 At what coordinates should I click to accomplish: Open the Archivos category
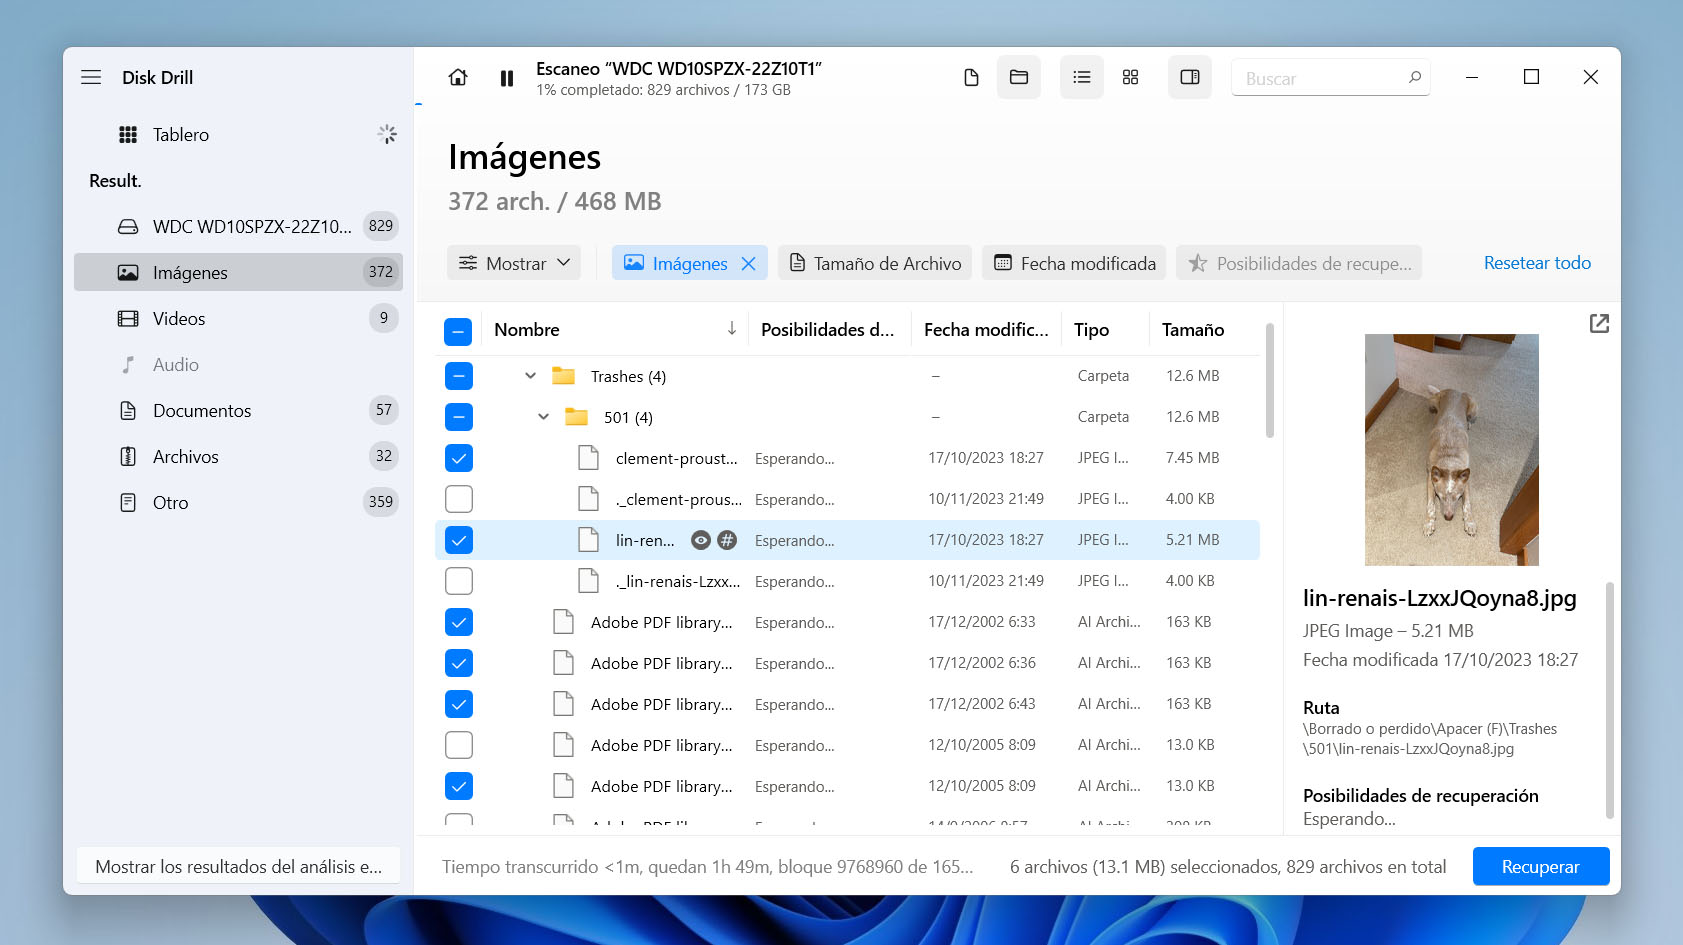[x=238, y=456]
